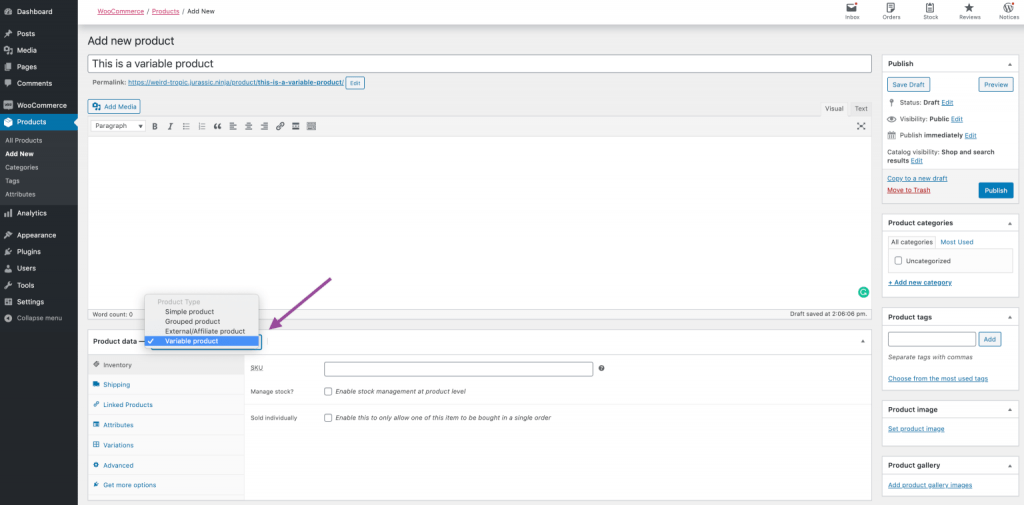This screenshot has height=505, width=1024.
Task: Click the SKU help question mark icon
Action: 601,369
